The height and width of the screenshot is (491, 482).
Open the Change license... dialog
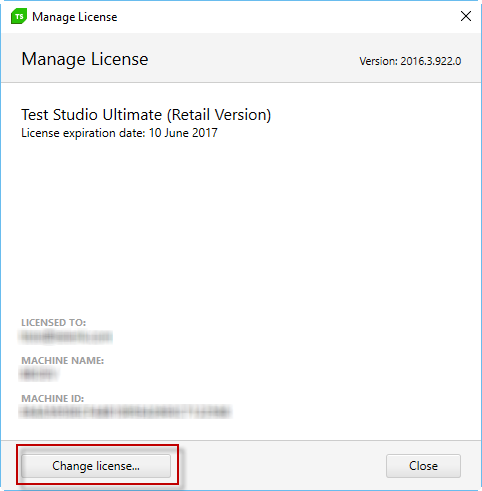pos(96,466)
